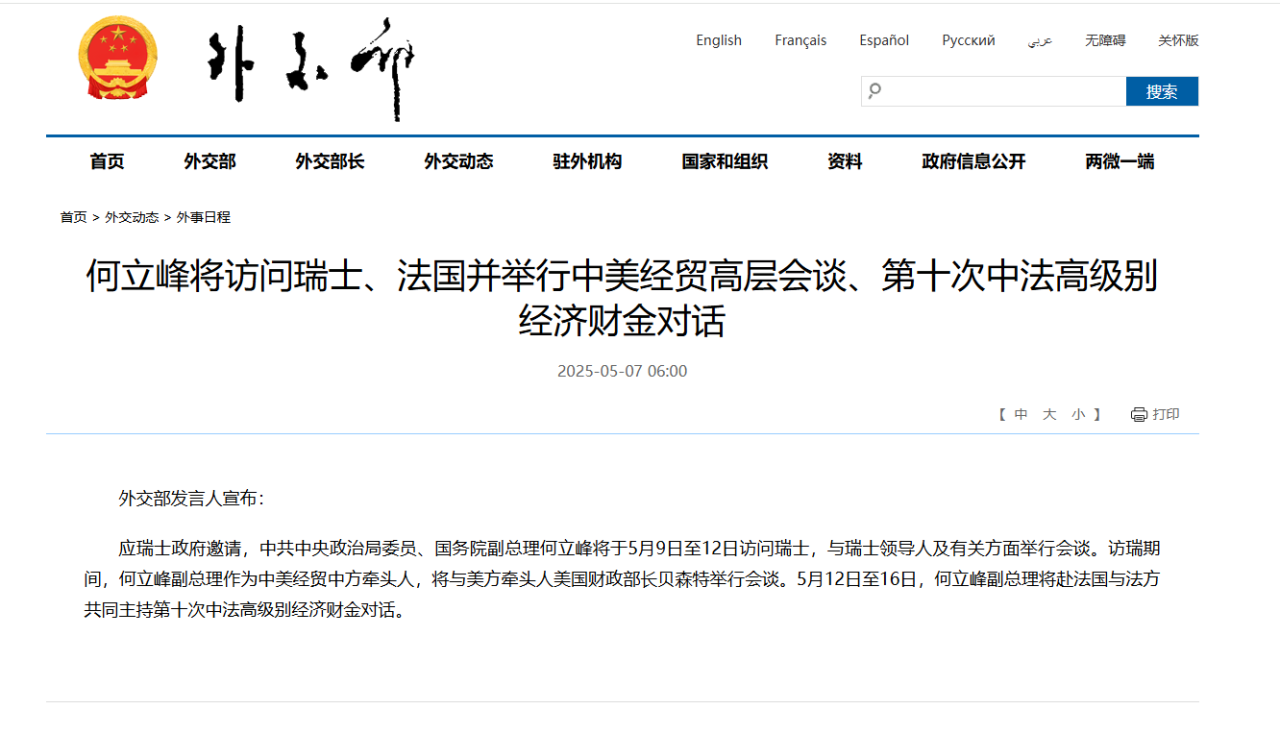Image resolution: width=1280 pixels, height=734 pixels.
Task: Open the 驻外机构 navigation menu
Action: [587, 161]
